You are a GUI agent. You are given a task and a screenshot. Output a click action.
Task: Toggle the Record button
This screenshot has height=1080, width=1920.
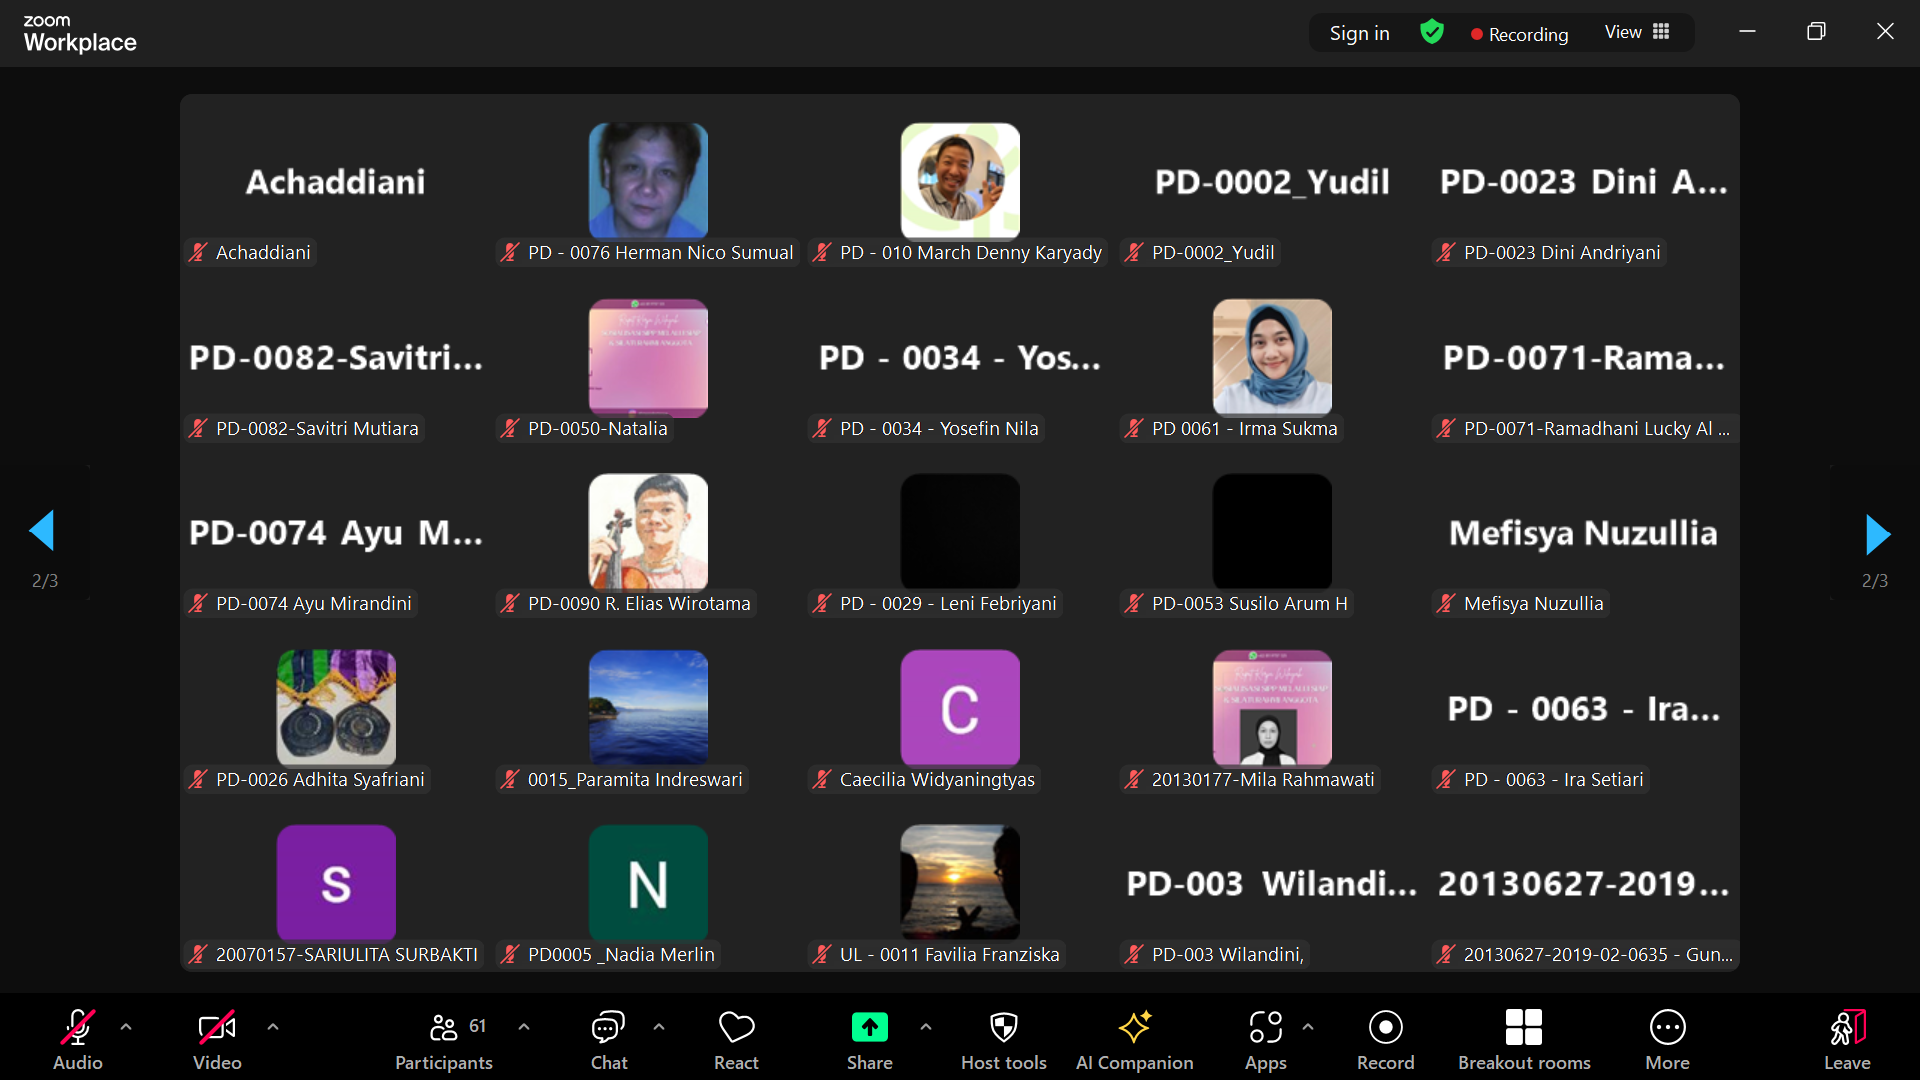point(1385,1039)
